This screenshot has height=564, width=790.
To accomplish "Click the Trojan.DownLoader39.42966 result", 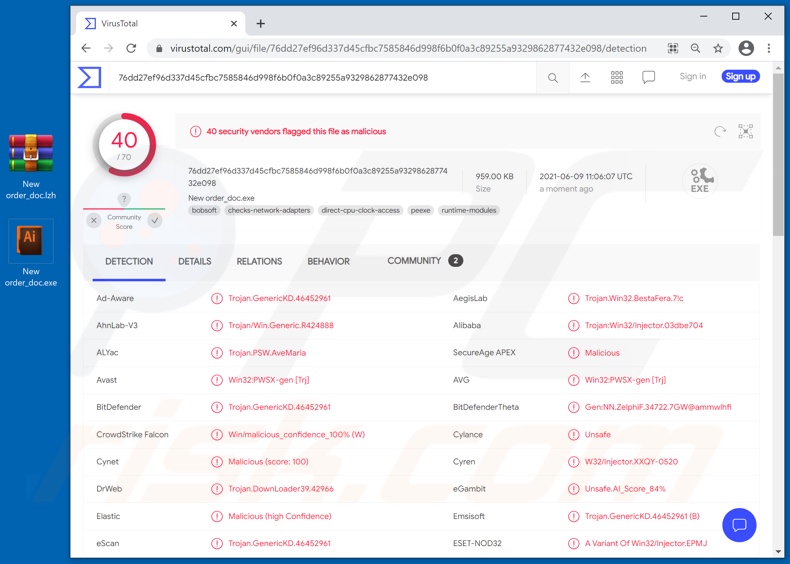I will pyautogui.click(x=281, y=489).
